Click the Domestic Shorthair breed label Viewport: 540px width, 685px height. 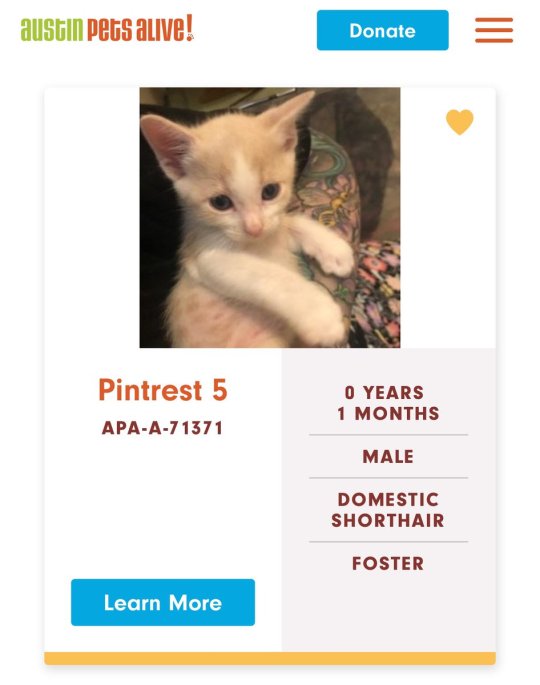click(388, 510)
